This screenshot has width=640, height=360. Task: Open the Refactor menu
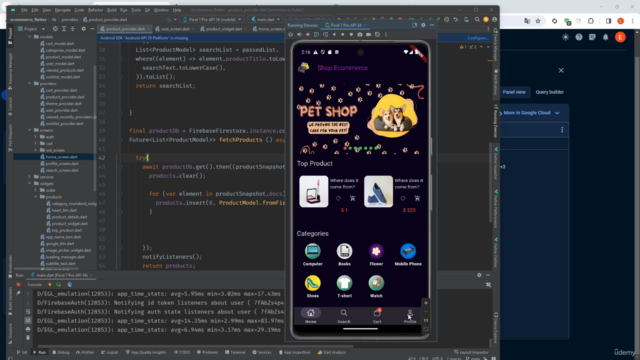coord(96,10)
